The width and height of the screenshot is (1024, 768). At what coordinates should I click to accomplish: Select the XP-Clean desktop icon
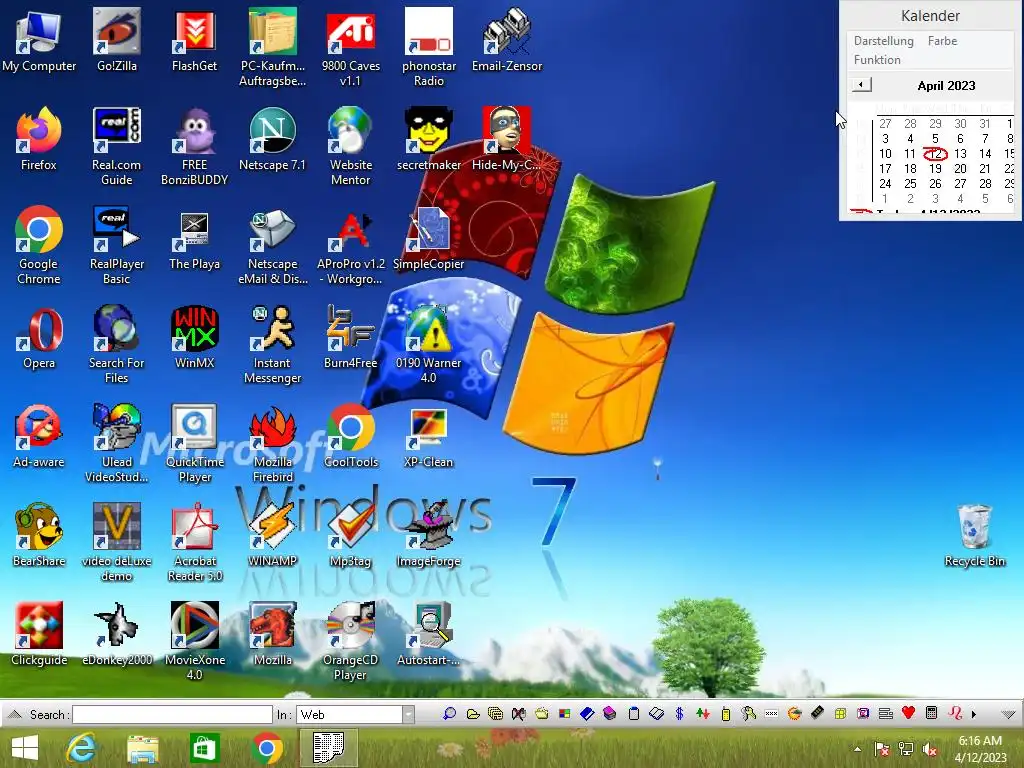click(x=428, y=436)
